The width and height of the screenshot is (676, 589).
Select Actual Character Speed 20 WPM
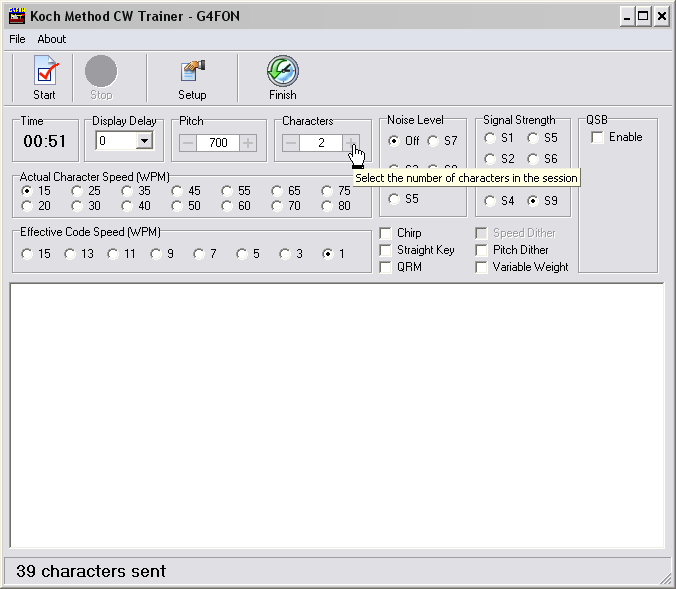[x=27, y=206]
